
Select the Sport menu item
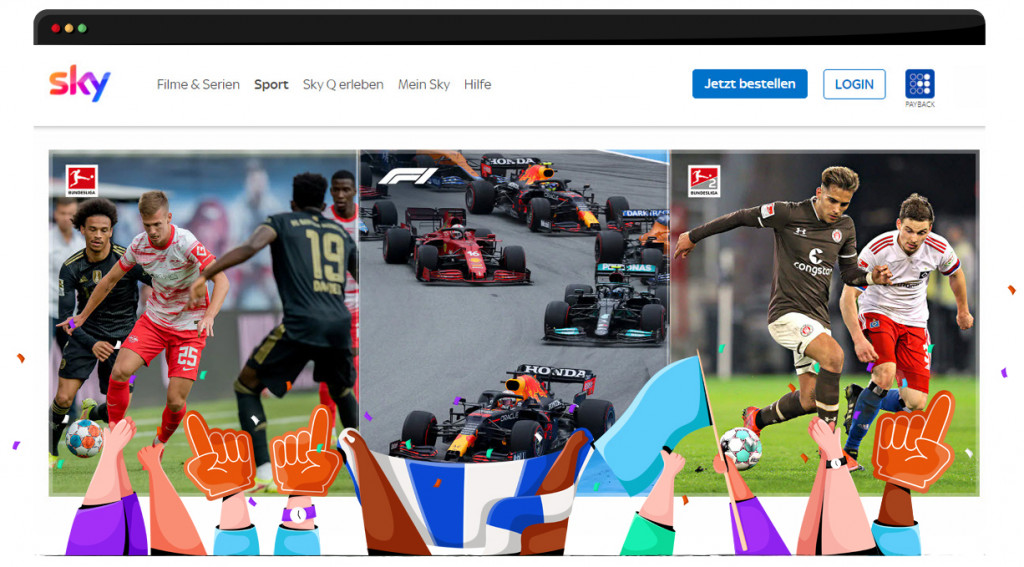(271, 85)
